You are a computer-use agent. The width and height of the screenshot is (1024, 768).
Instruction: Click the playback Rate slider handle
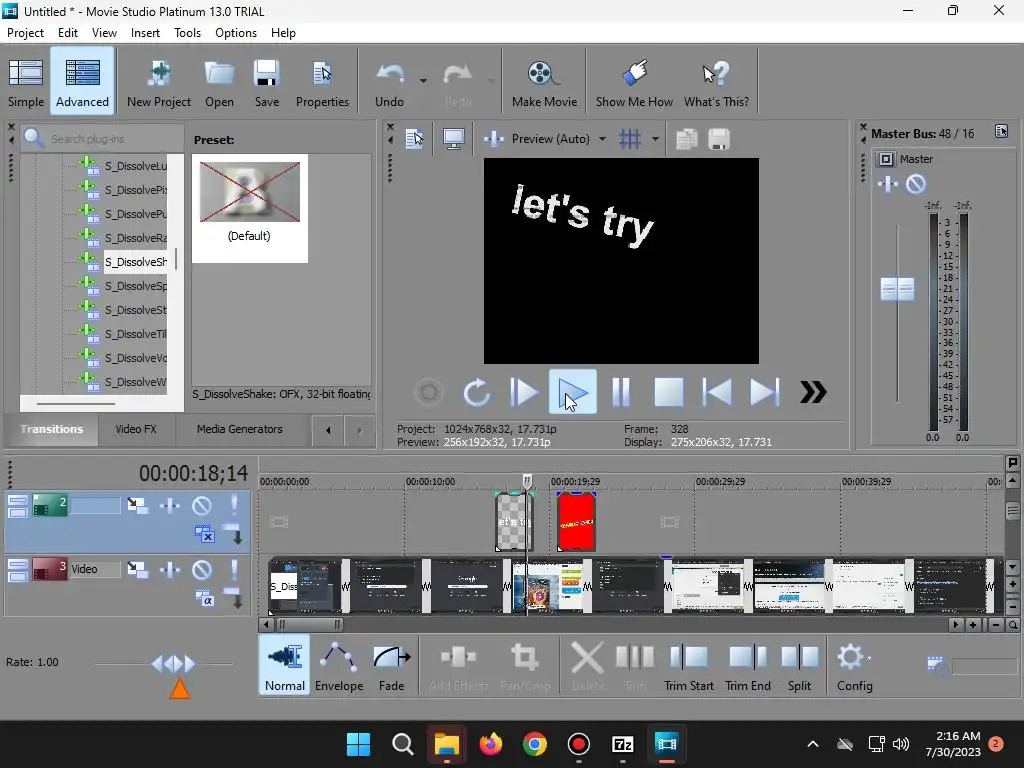[173, 664]
